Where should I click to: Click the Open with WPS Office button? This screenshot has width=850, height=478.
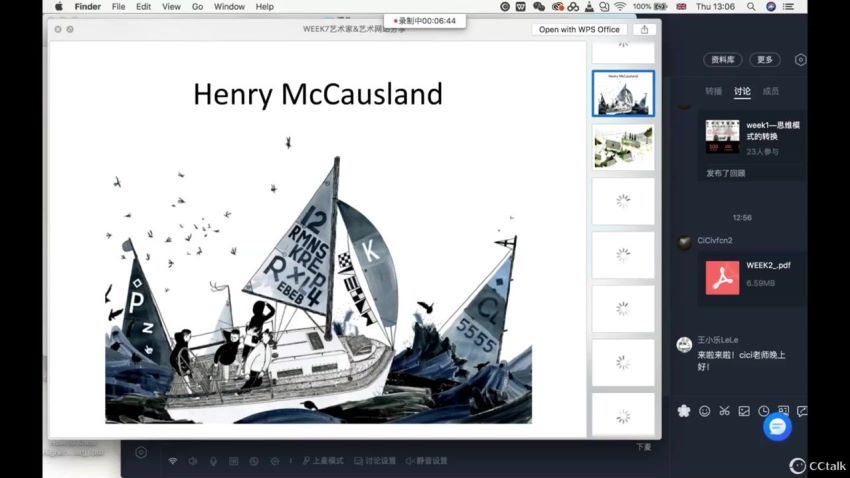(x=579, y=29)
